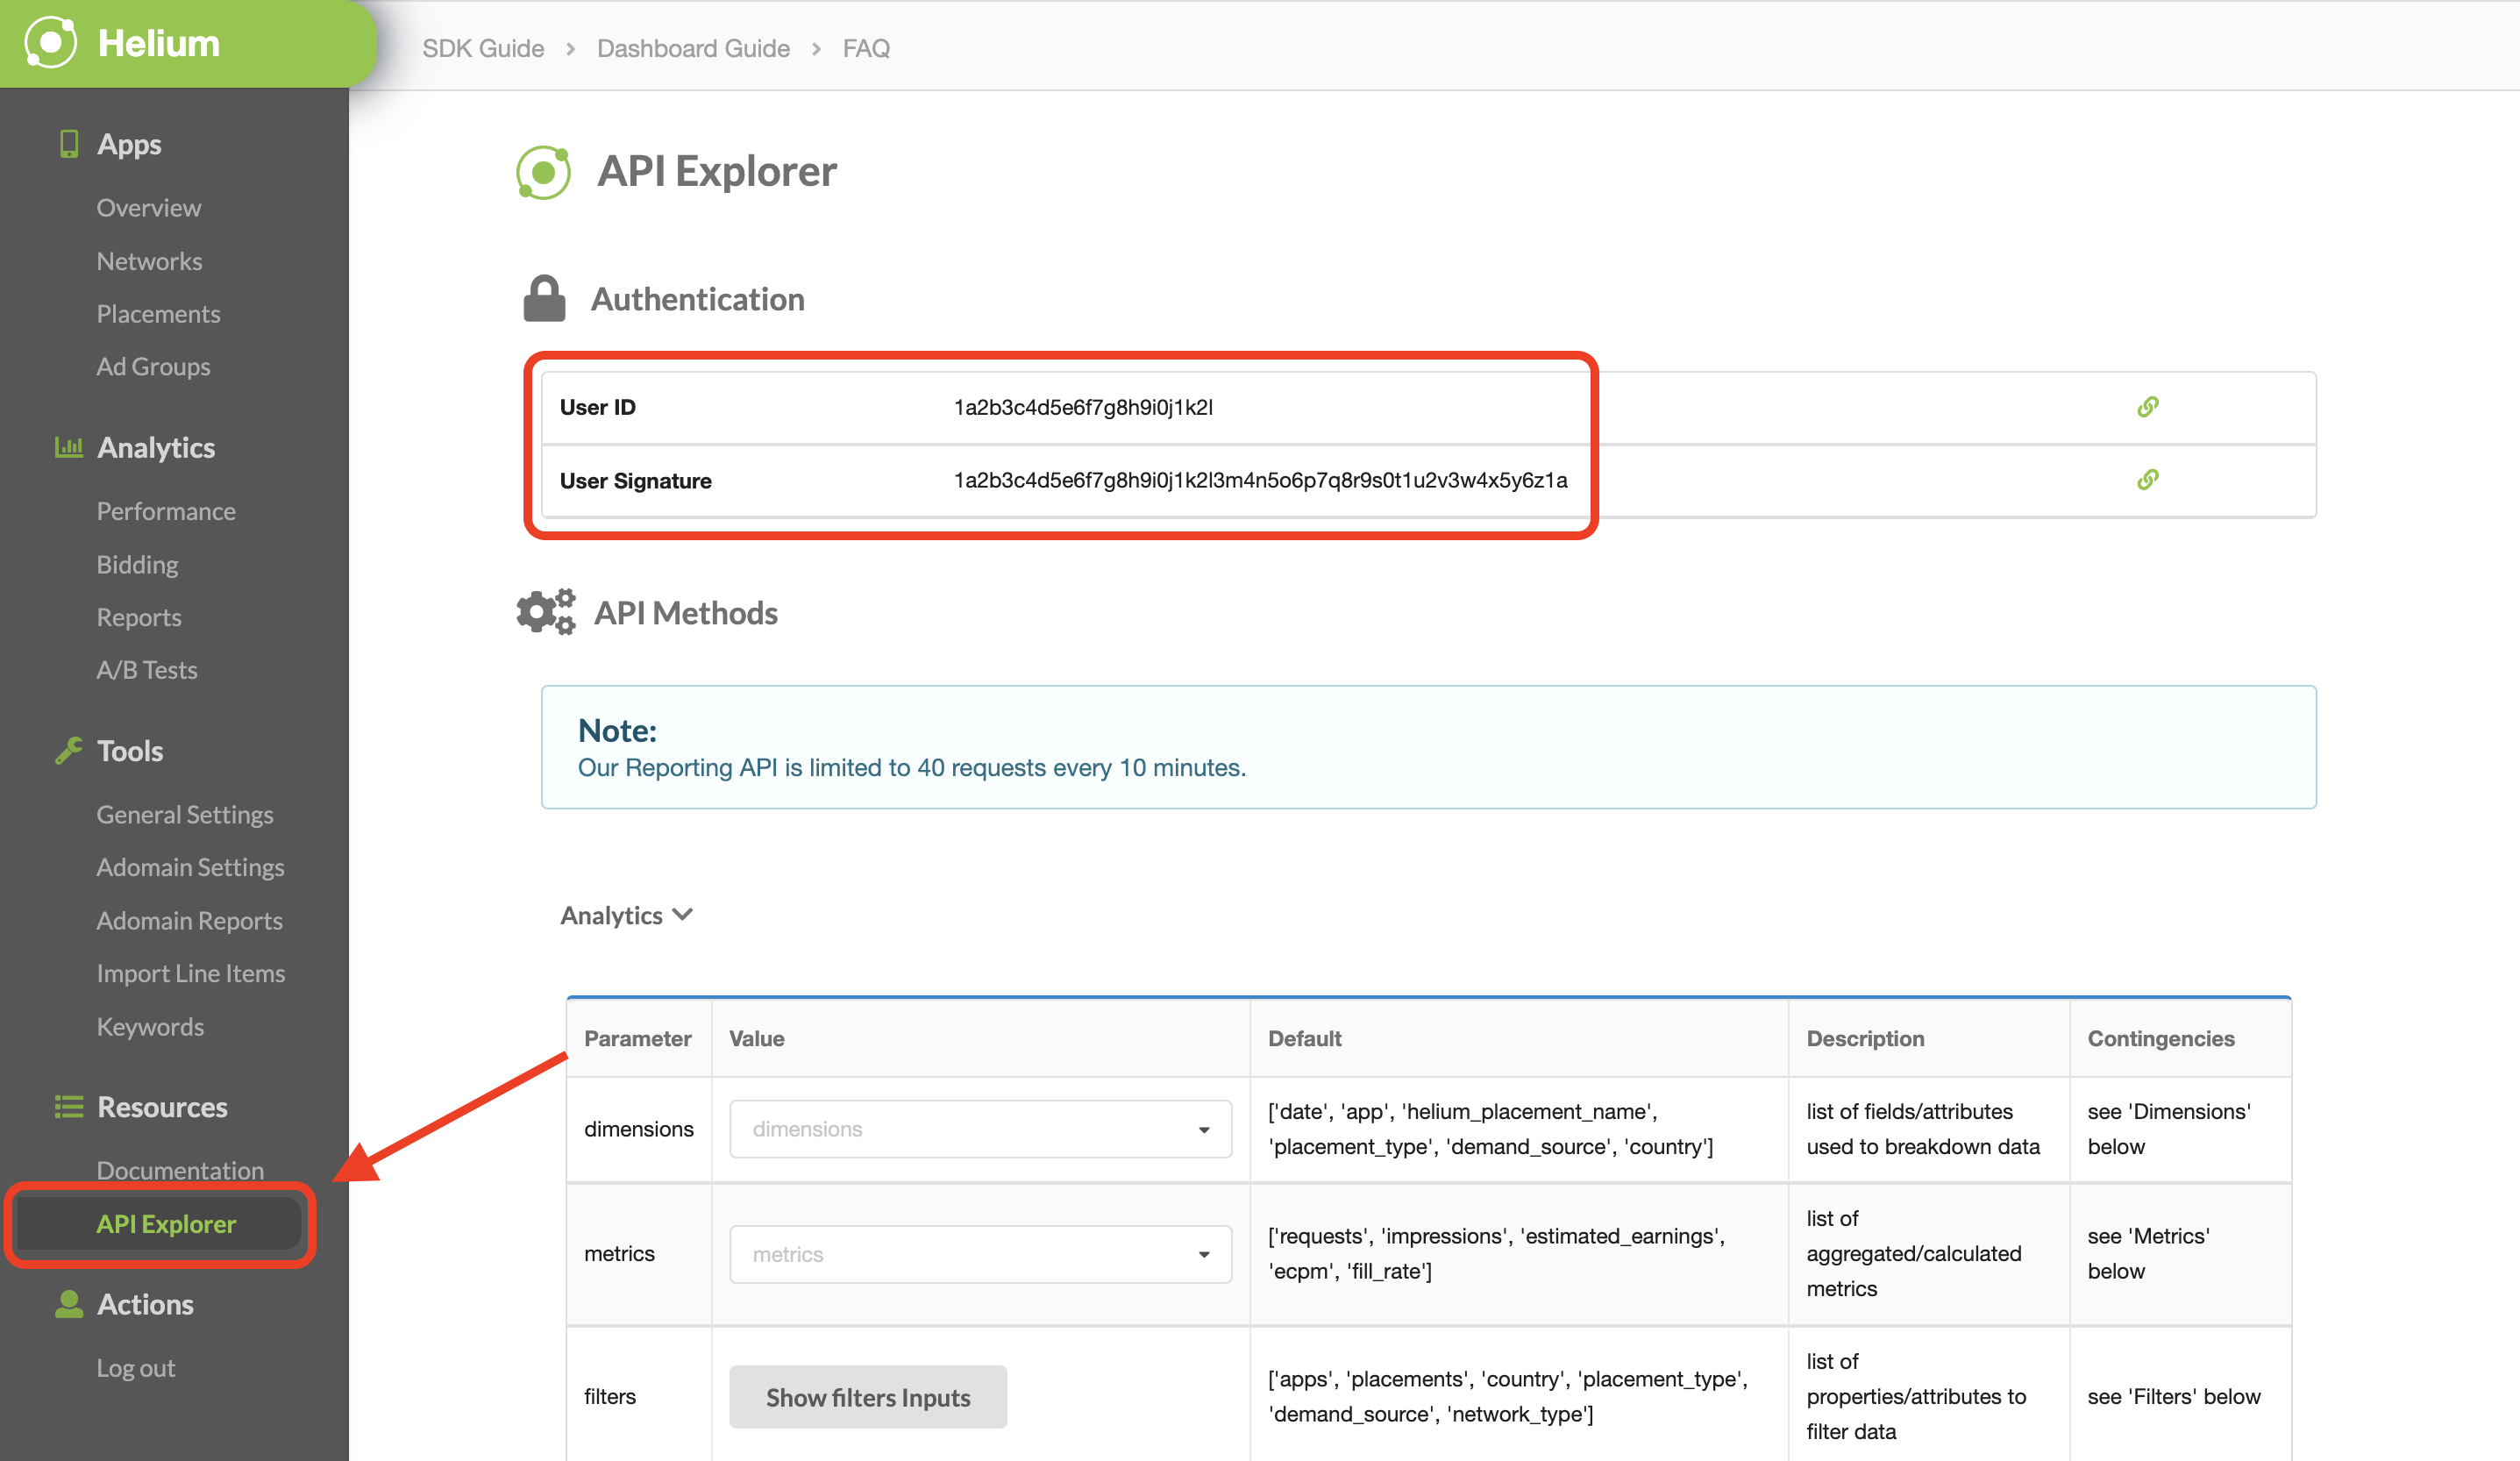
Task: Click the User Signature copy link icon
Action: coord(2148,480)
